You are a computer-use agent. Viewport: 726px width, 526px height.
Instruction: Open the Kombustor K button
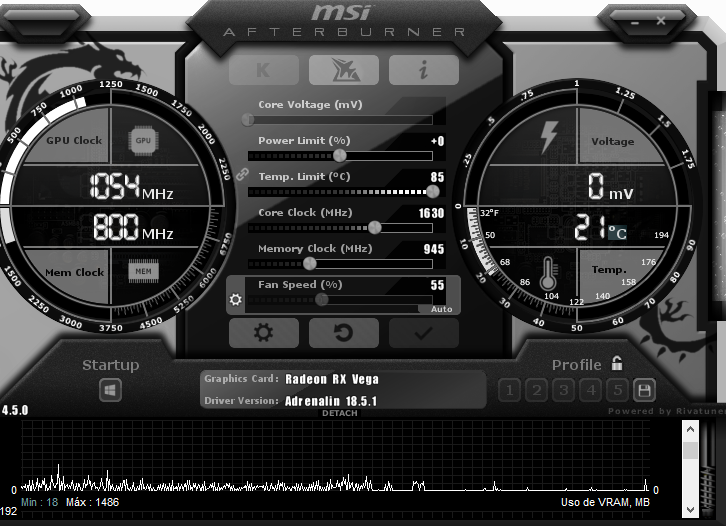point(264,70)
